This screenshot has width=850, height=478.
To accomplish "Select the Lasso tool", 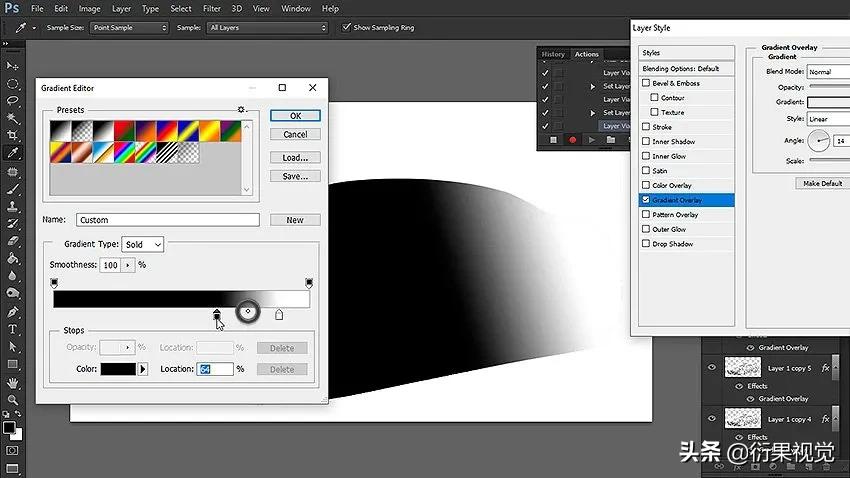I will click(x=13, y=100).
